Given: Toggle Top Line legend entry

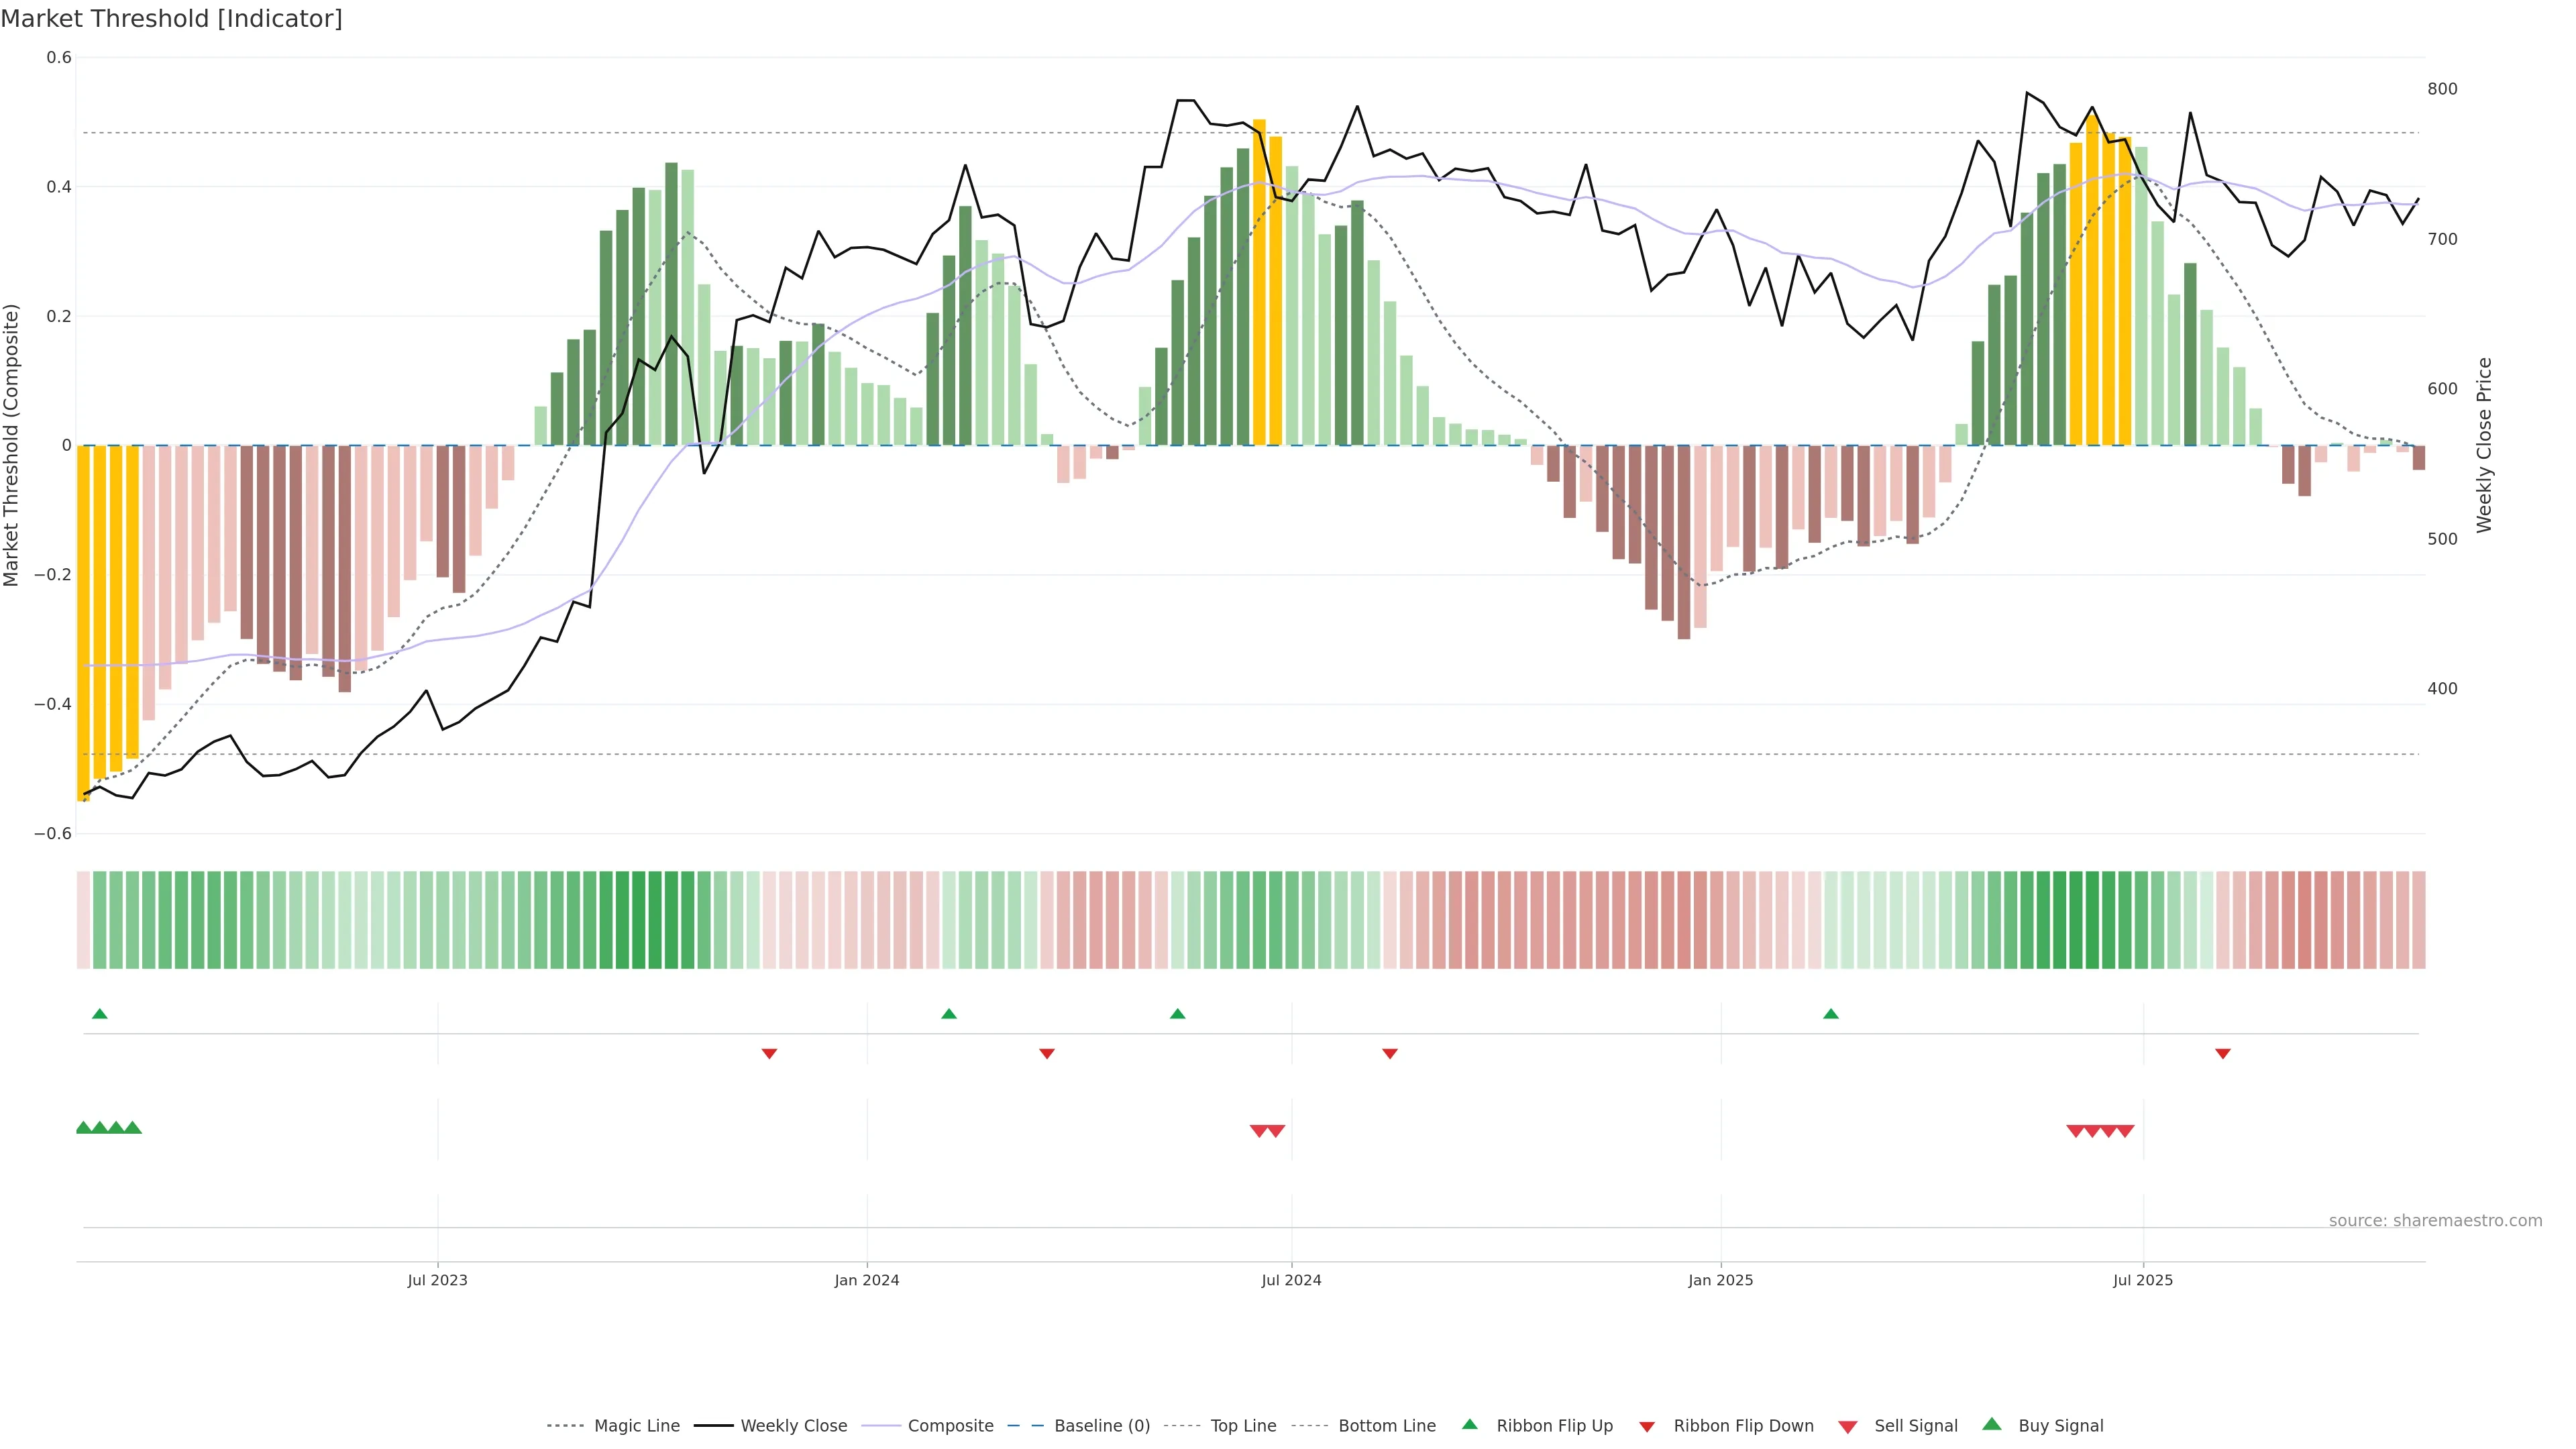Looking at the screenshot, I should (1243, 1426).
